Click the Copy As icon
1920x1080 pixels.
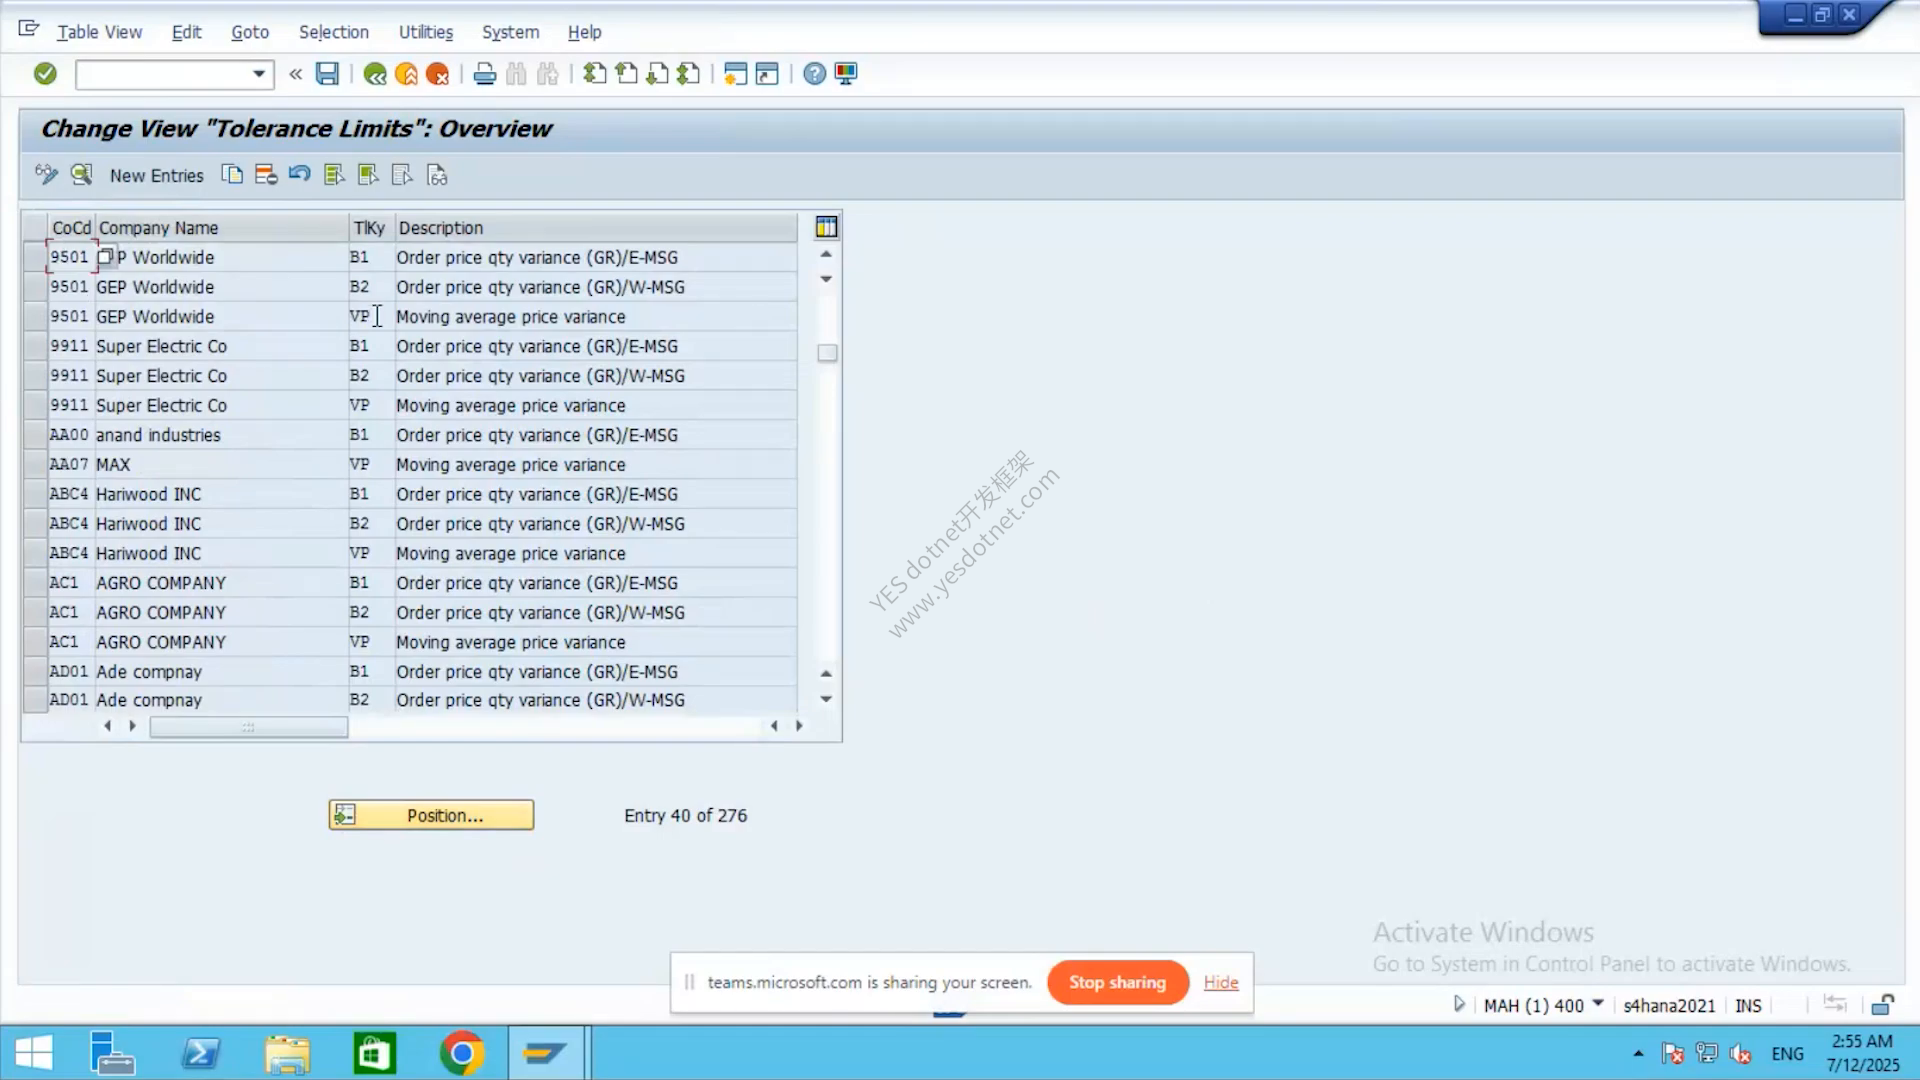(232, 175)
